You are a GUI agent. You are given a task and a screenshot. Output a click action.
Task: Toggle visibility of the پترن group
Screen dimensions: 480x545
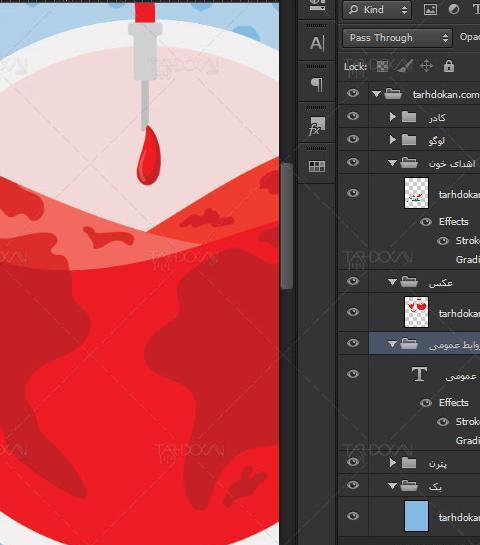pos(353,462)
